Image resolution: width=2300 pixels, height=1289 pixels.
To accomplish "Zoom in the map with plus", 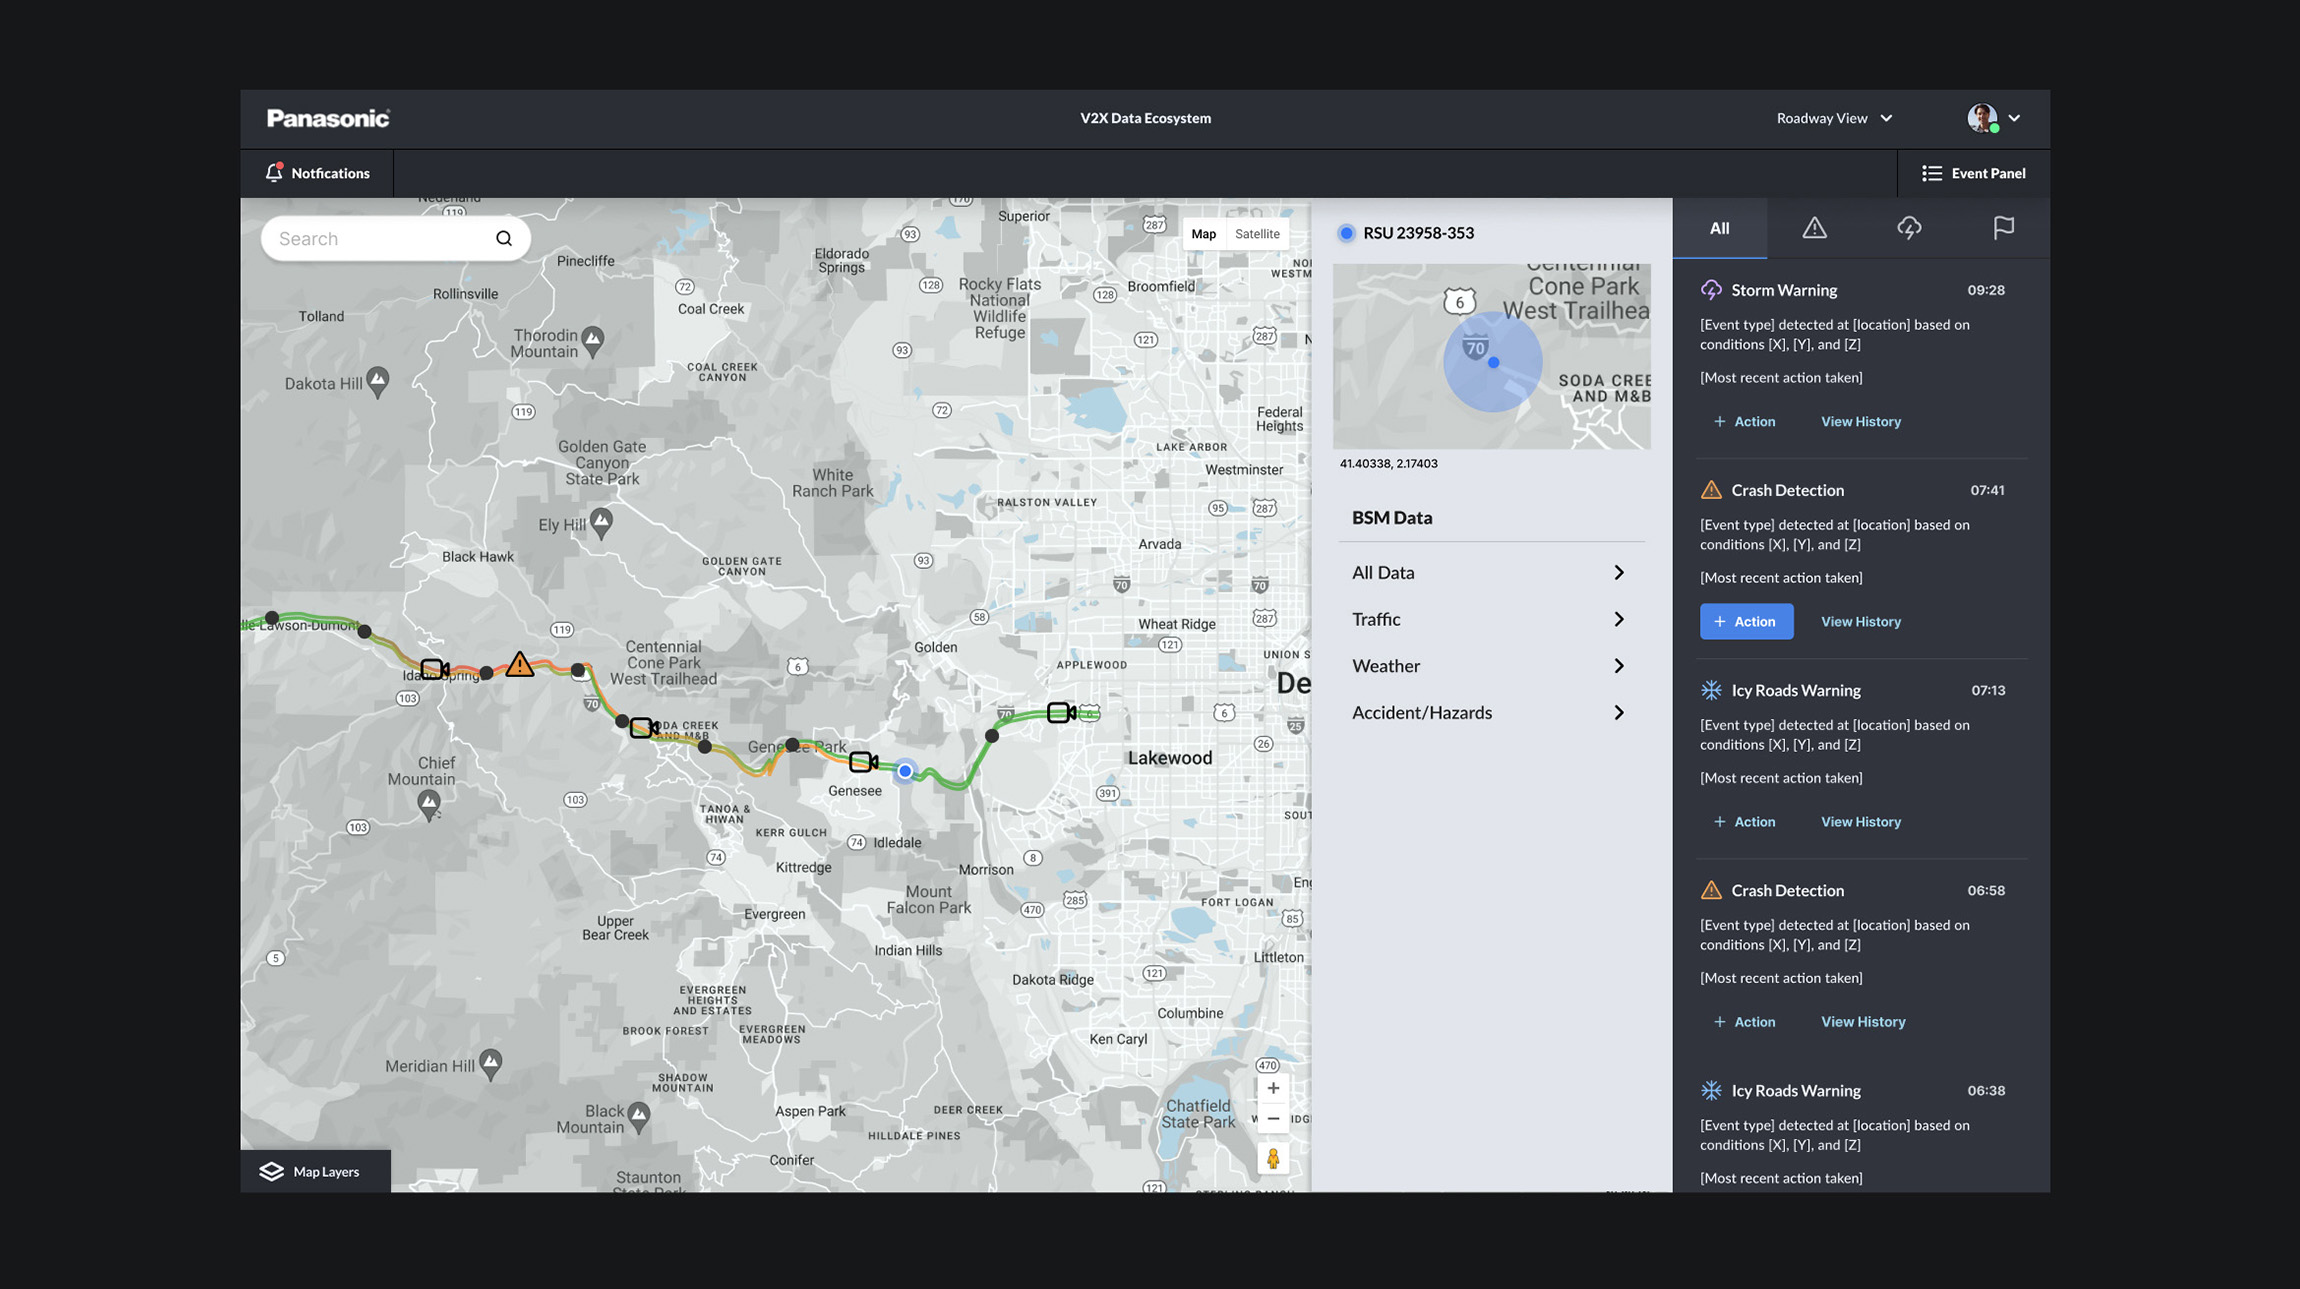I will (1273, 1088).
